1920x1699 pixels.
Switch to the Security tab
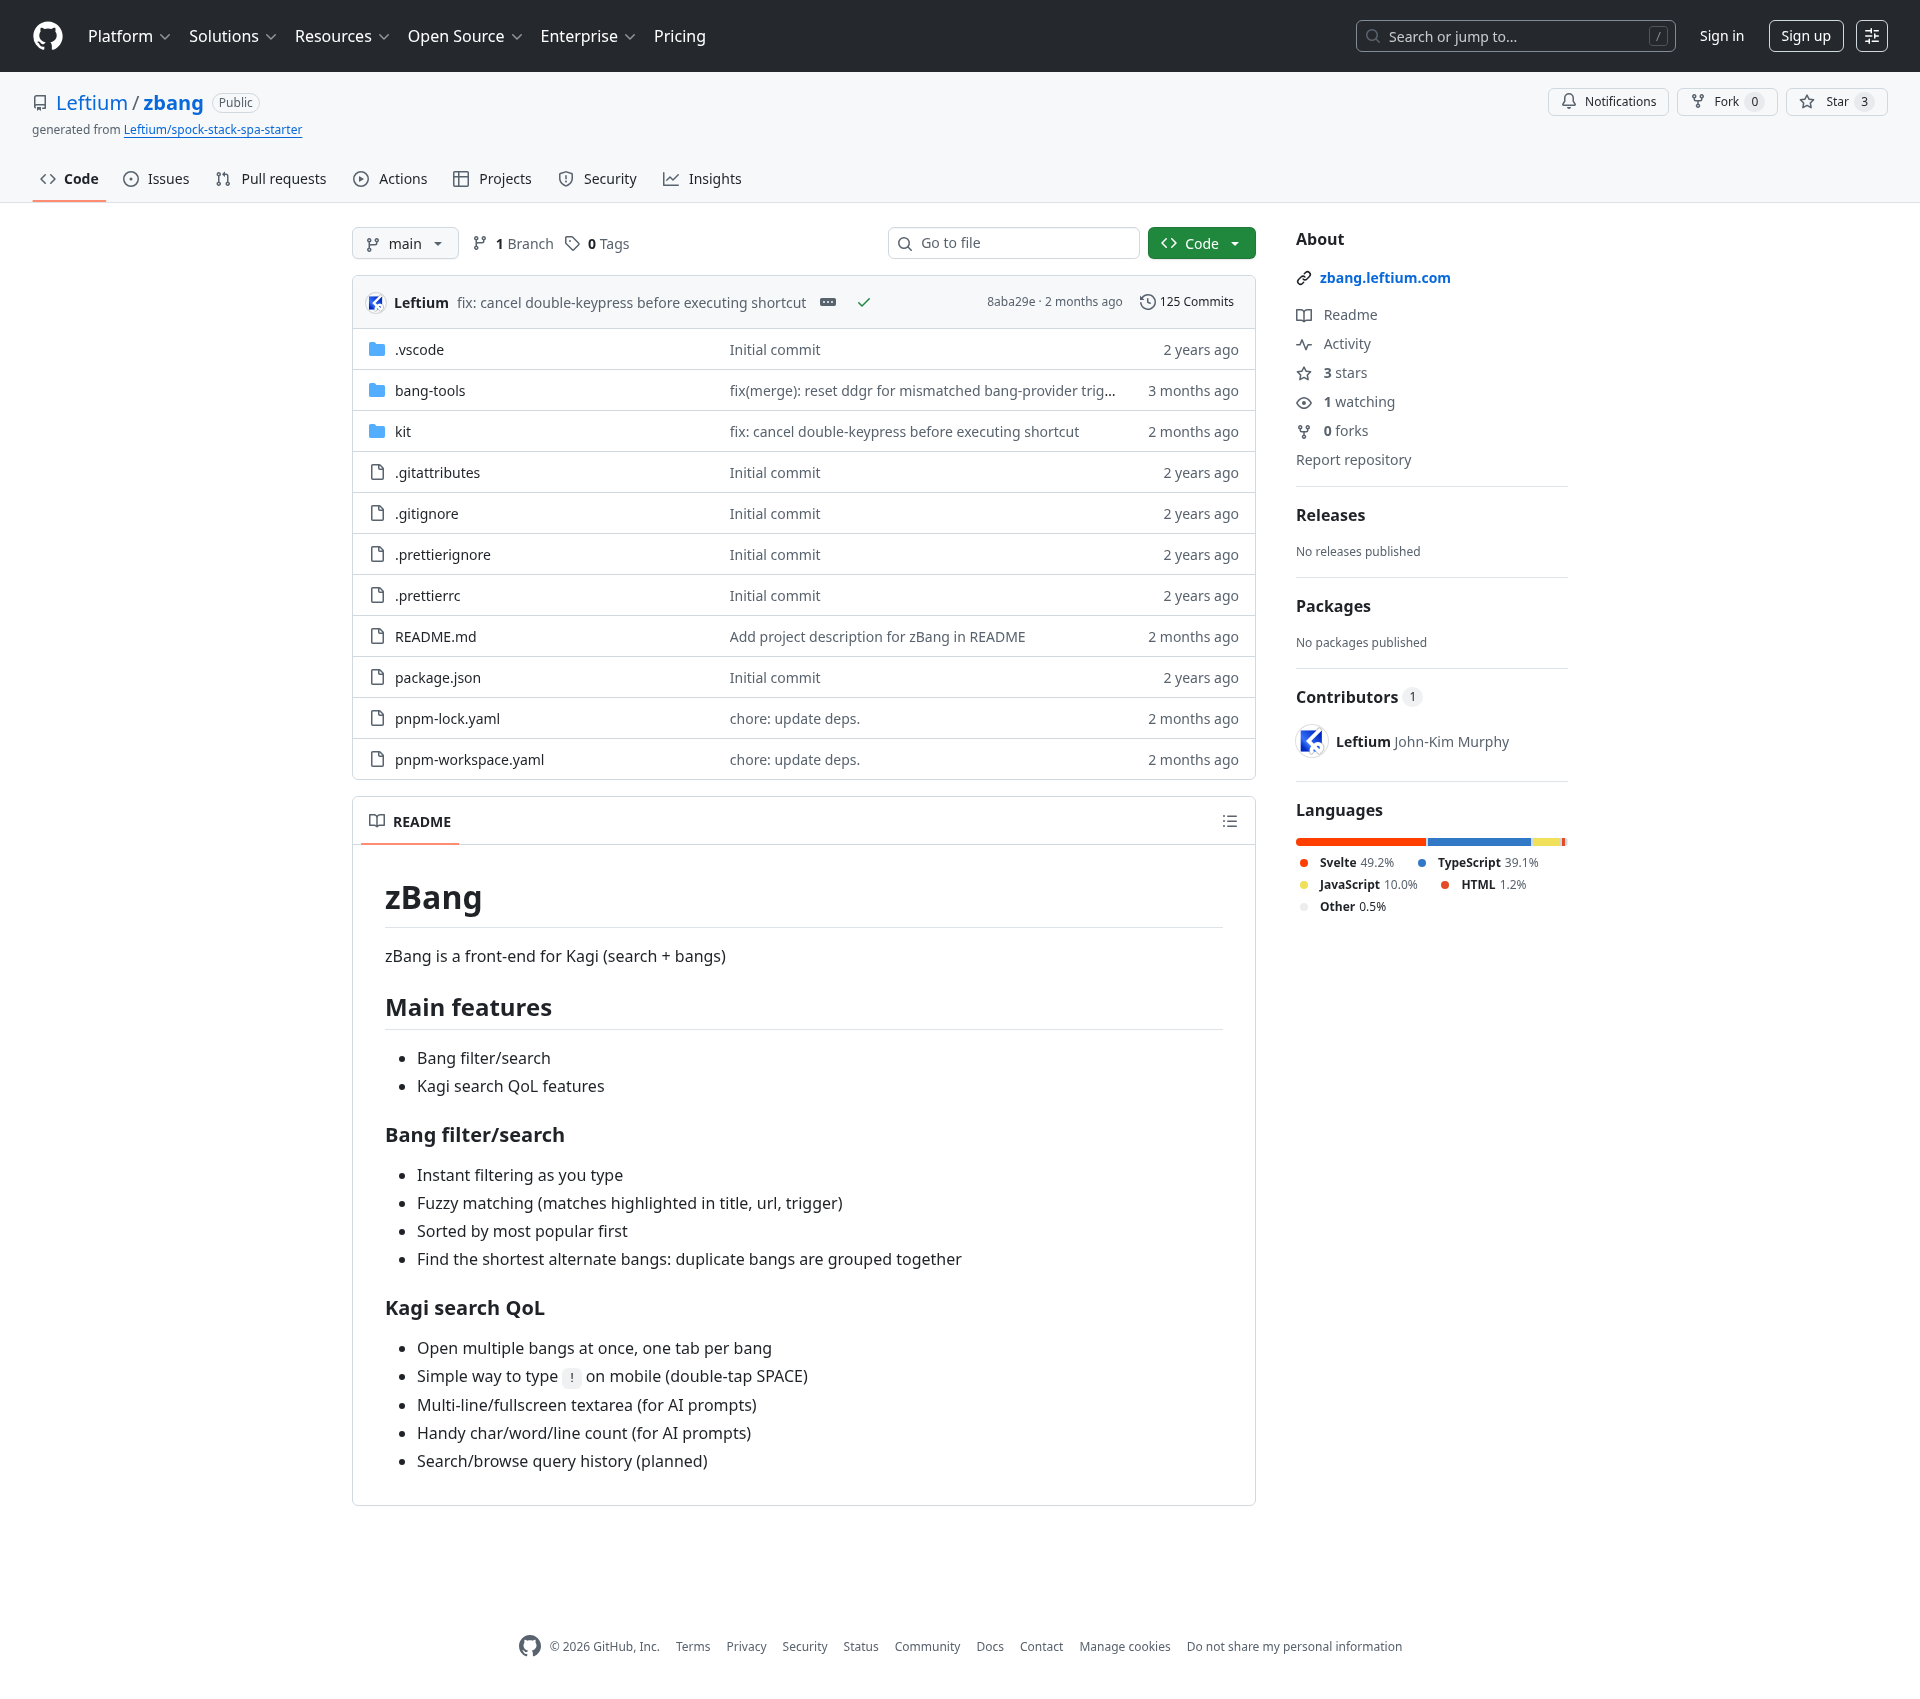click(x=597, y=179)
